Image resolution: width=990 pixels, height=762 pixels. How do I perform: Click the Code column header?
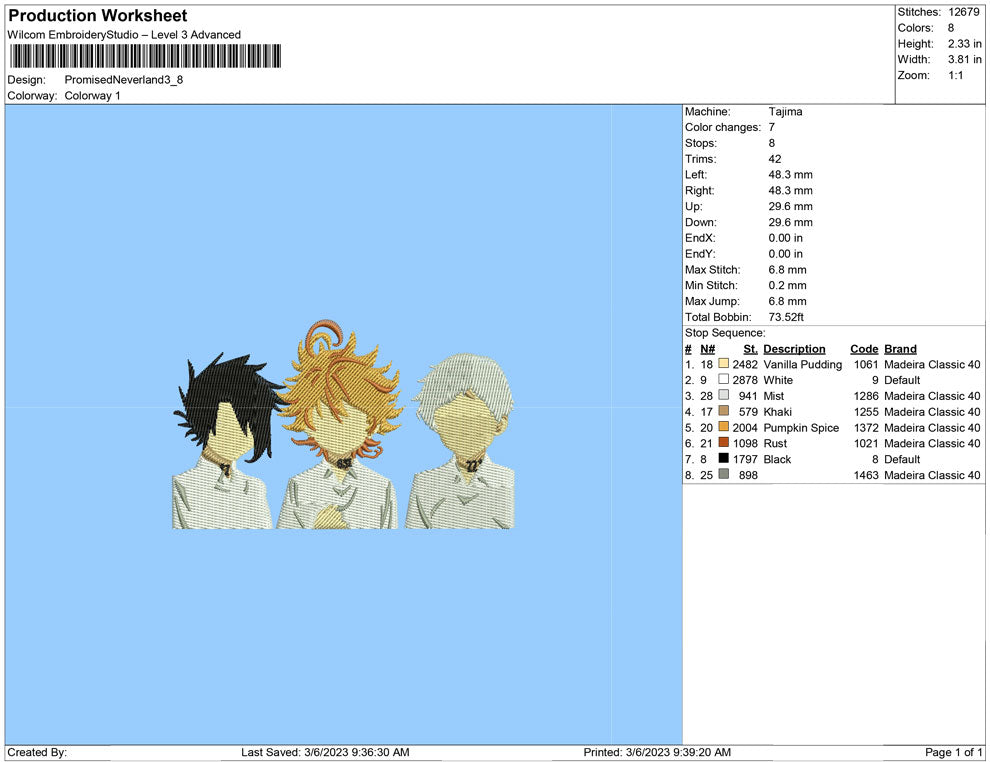tap(864, 348)
